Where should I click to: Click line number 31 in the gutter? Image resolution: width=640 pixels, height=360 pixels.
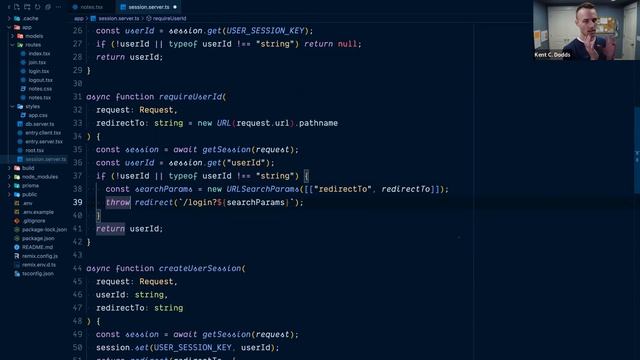point(78,97)
